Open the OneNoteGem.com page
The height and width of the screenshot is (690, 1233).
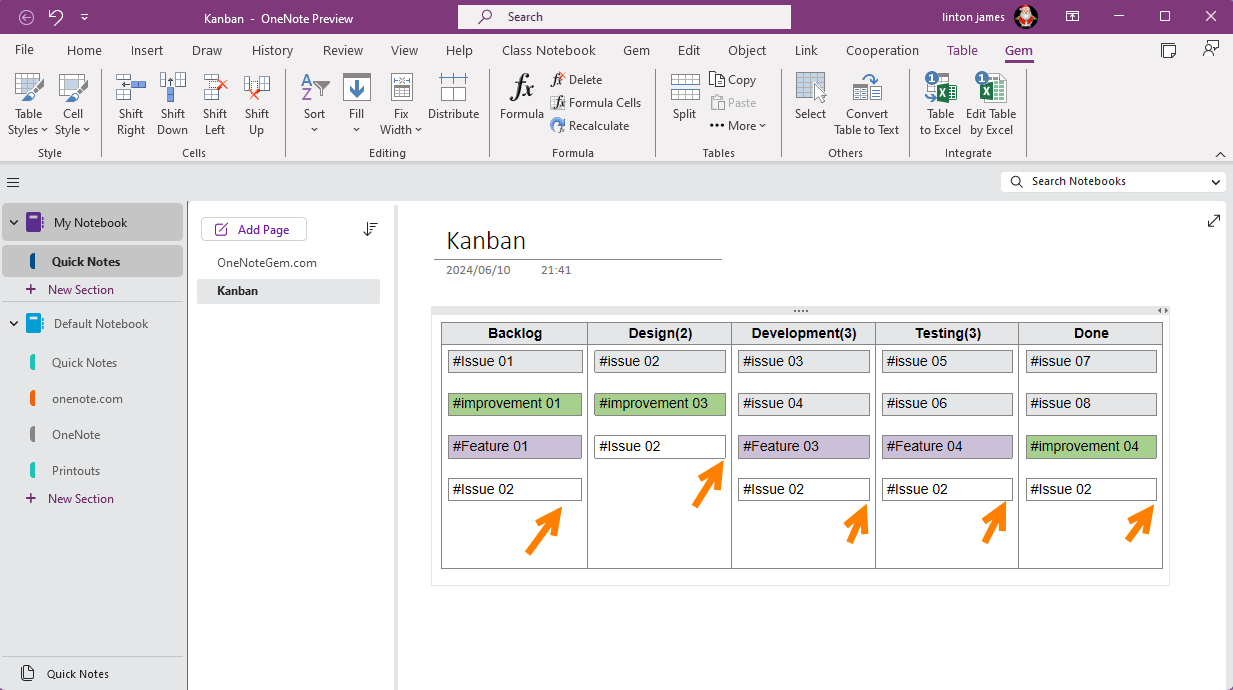click(x=267, y=263)
